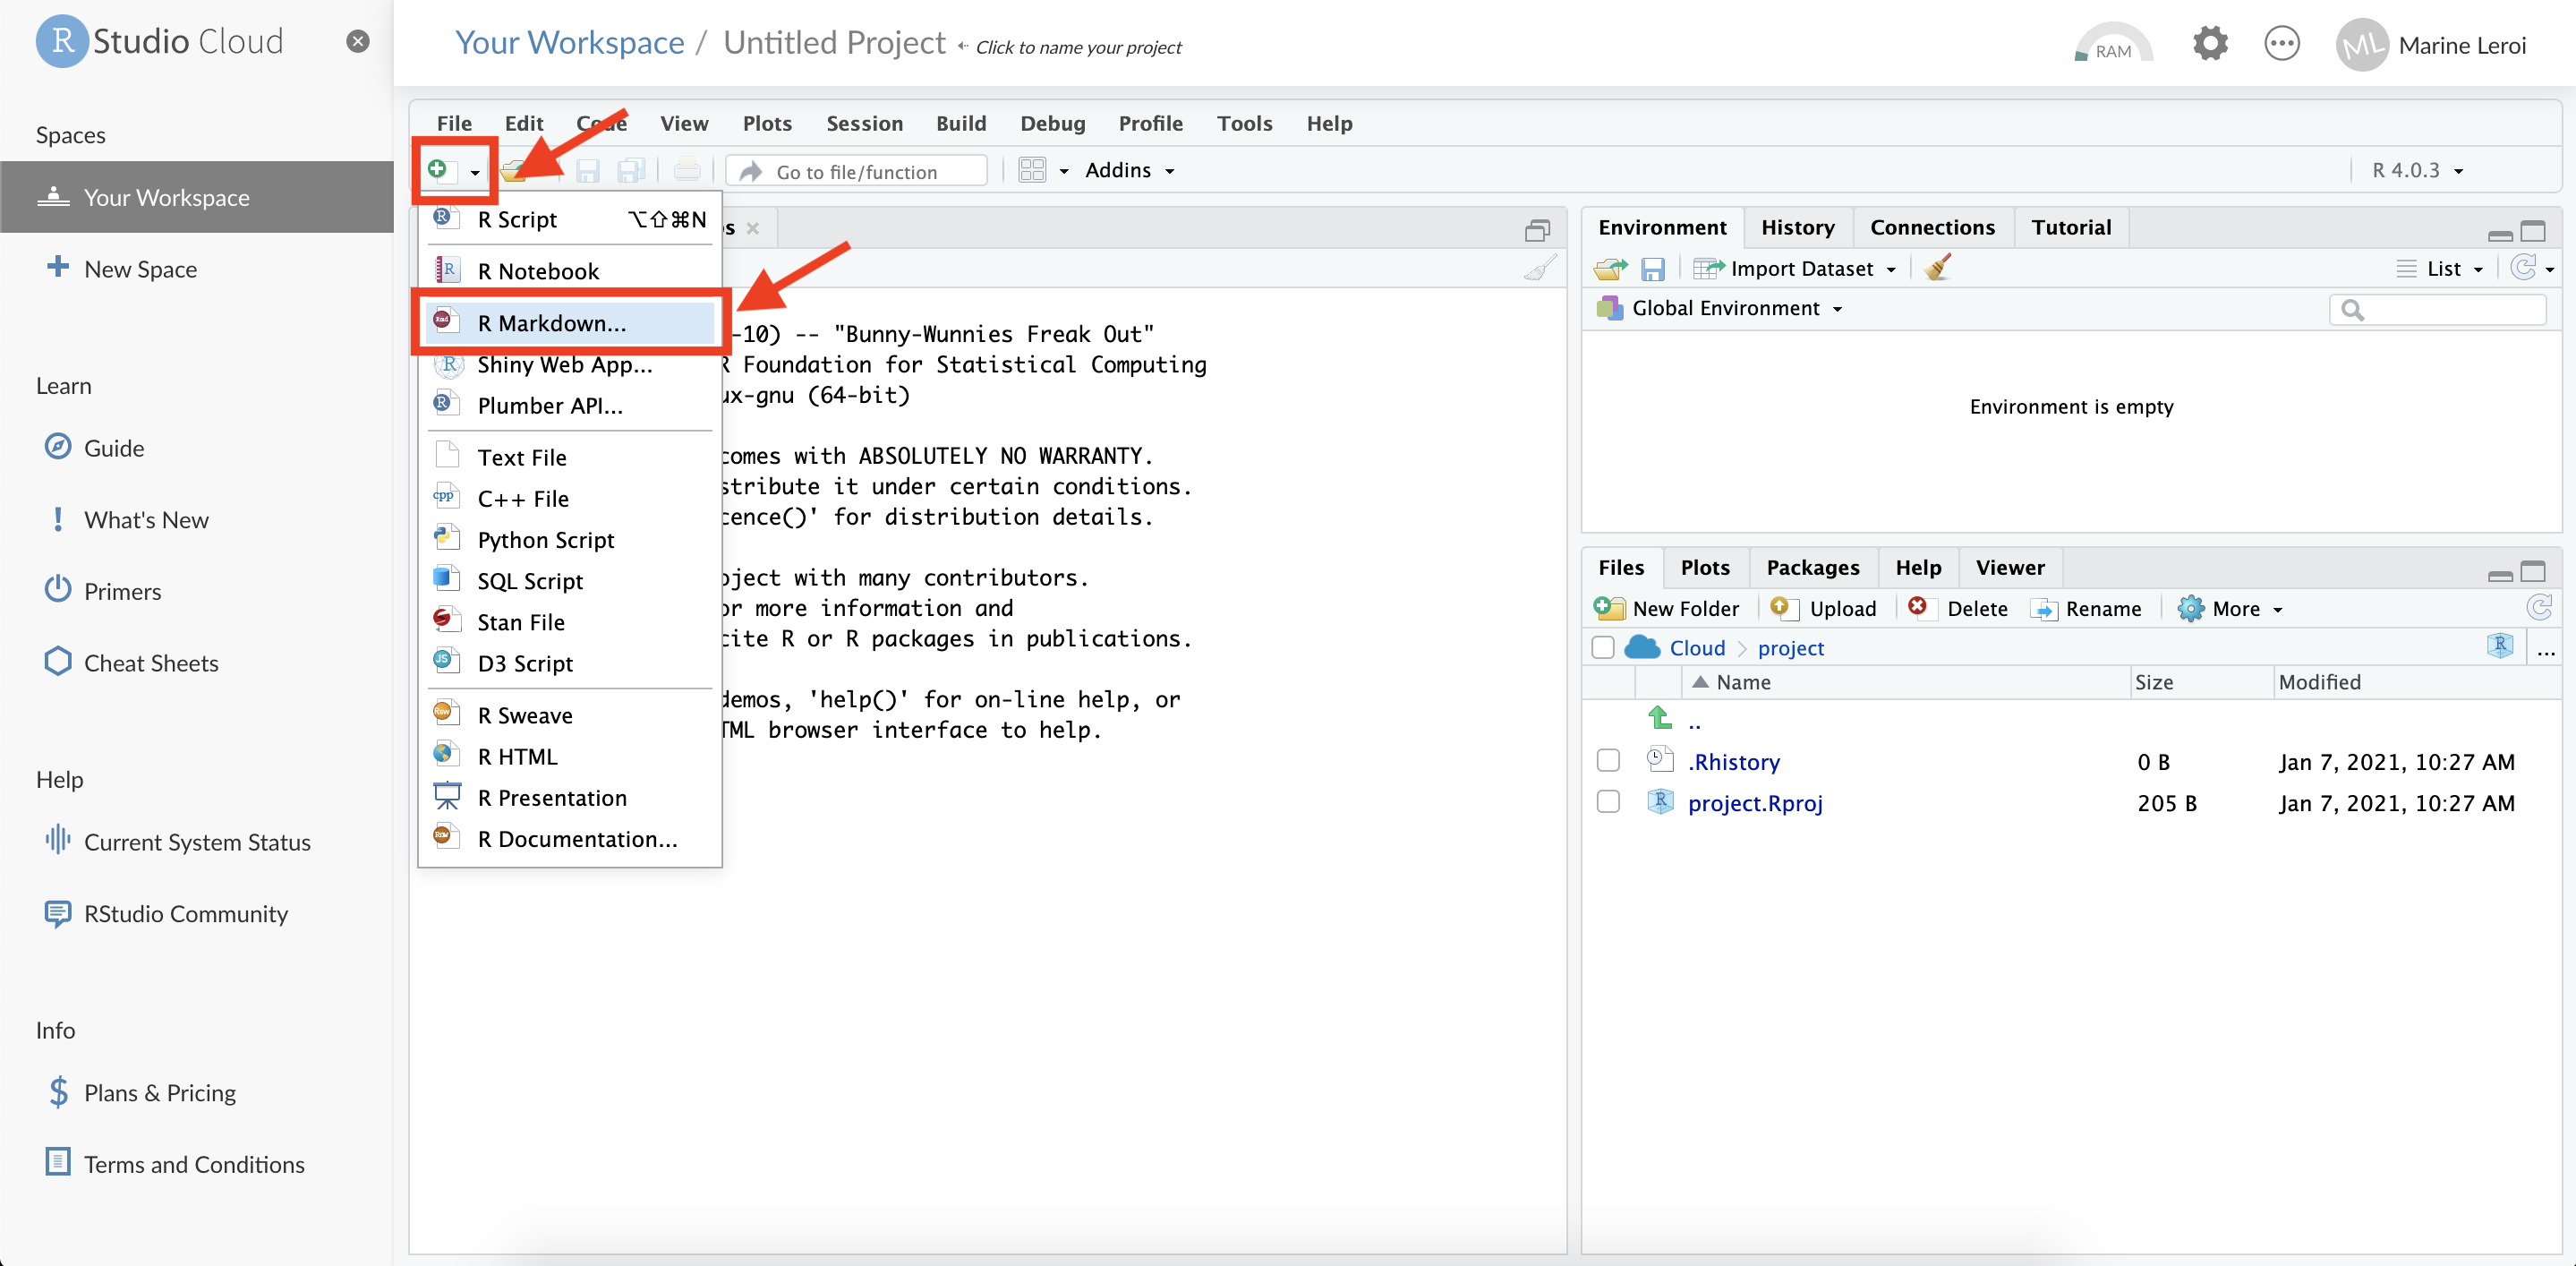Choose R Notebook from new file menu
The width and height of the screenshot is (2576, 1266).
click(x=569, y=271)
